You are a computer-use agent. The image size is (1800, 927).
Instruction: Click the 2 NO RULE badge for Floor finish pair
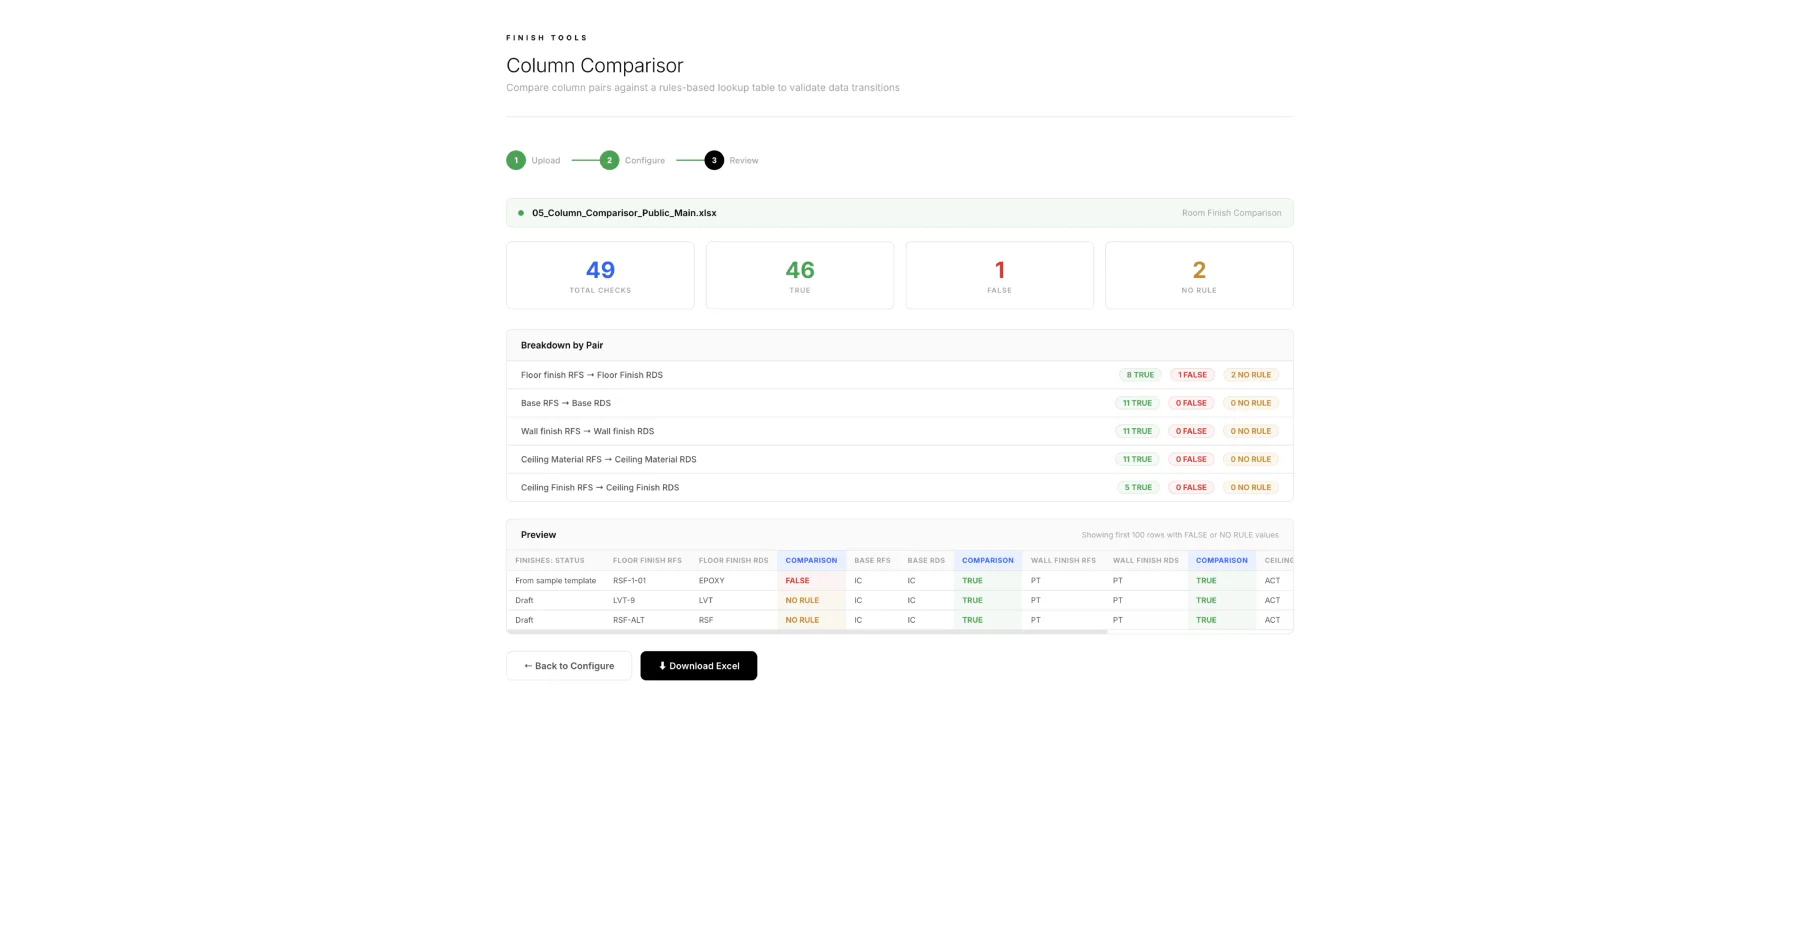pyautogui.click(x=1250, y=374)
